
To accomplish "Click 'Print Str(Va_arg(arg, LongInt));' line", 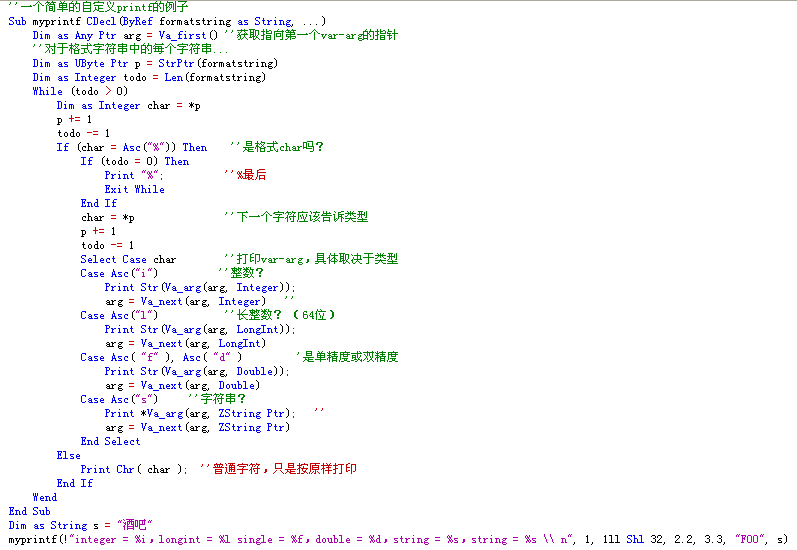I will 200,330.
